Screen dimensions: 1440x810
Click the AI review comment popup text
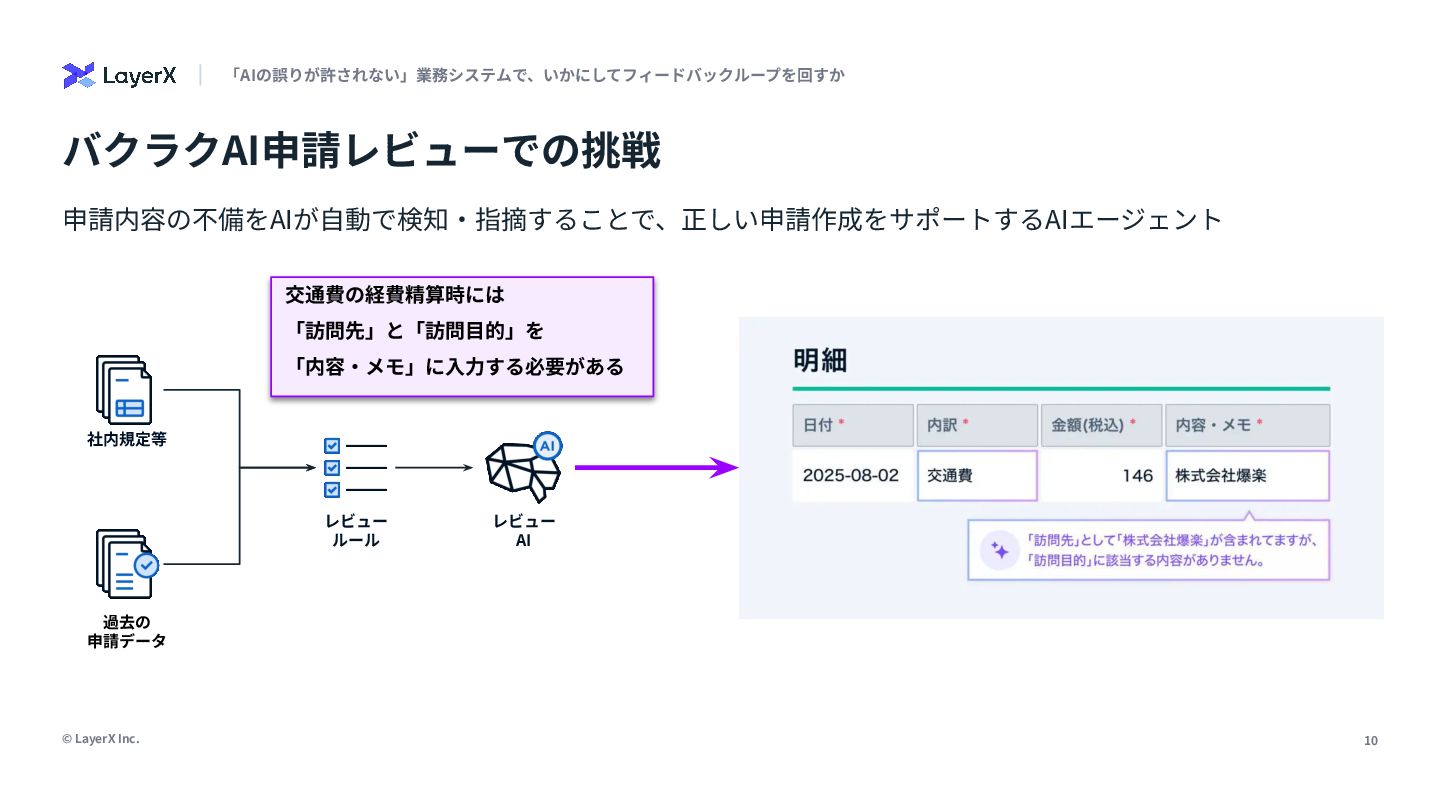coord(1172,550)
